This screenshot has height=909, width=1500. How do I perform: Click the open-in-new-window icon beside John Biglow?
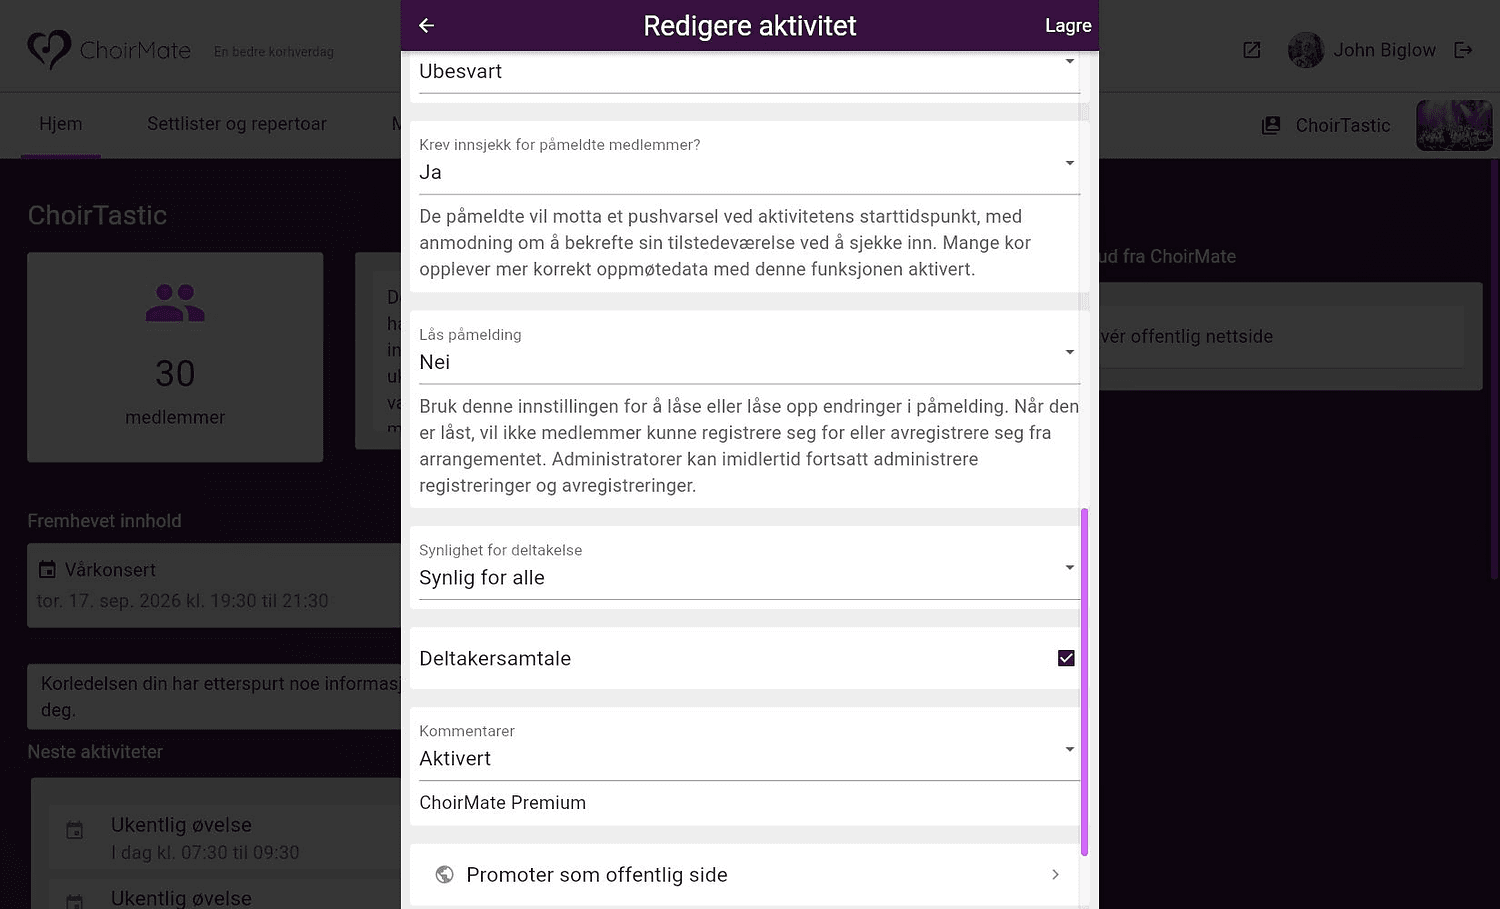click(x=1252, y=50)
